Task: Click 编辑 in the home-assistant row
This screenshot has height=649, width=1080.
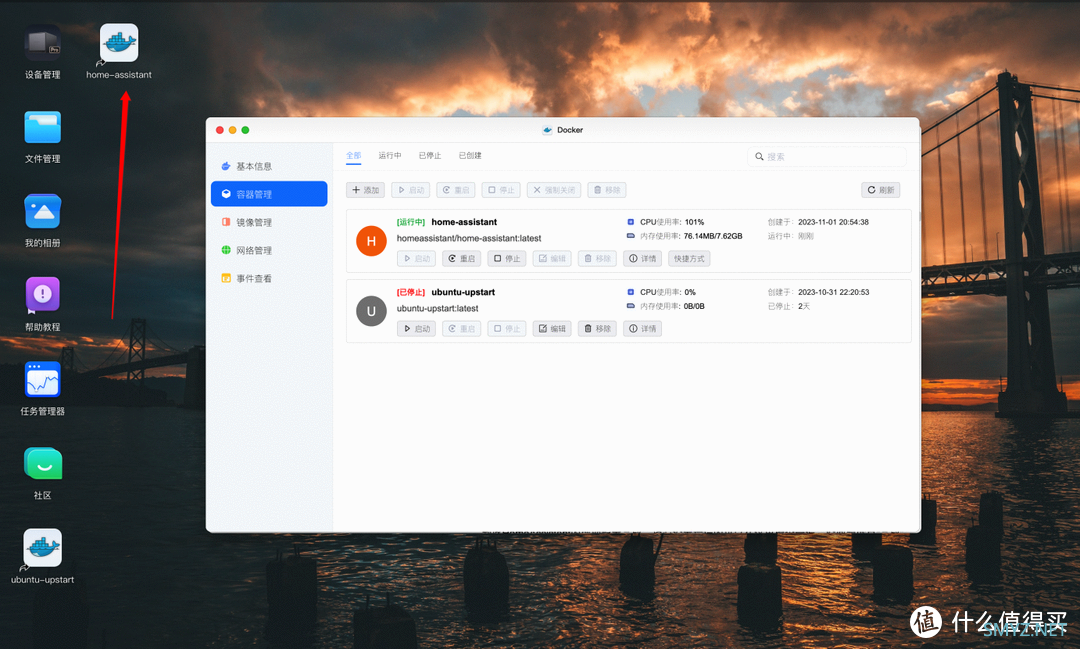Action: [552, 258]
